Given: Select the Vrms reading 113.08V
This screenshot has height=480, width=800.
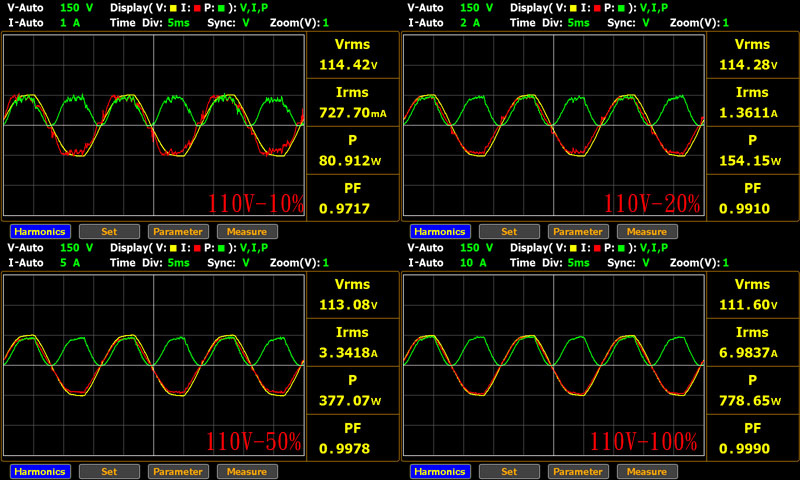Looking at the screenshot, I should click(x=348, y=305).
